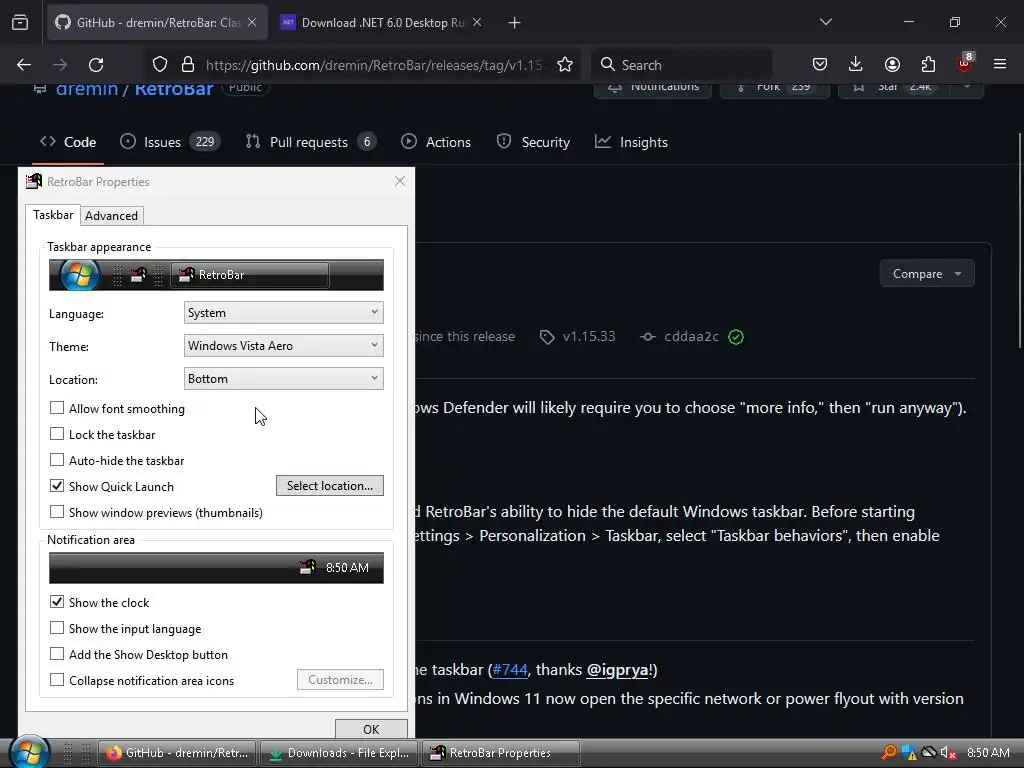Uncheck Show Quick Launch

57,486
